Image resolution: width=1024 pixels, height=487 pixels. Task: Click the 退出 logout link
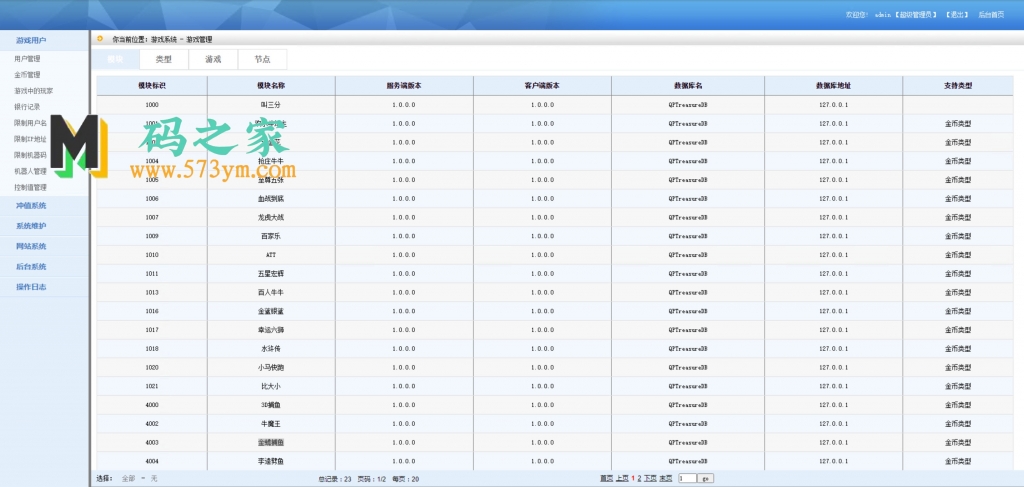956,15
